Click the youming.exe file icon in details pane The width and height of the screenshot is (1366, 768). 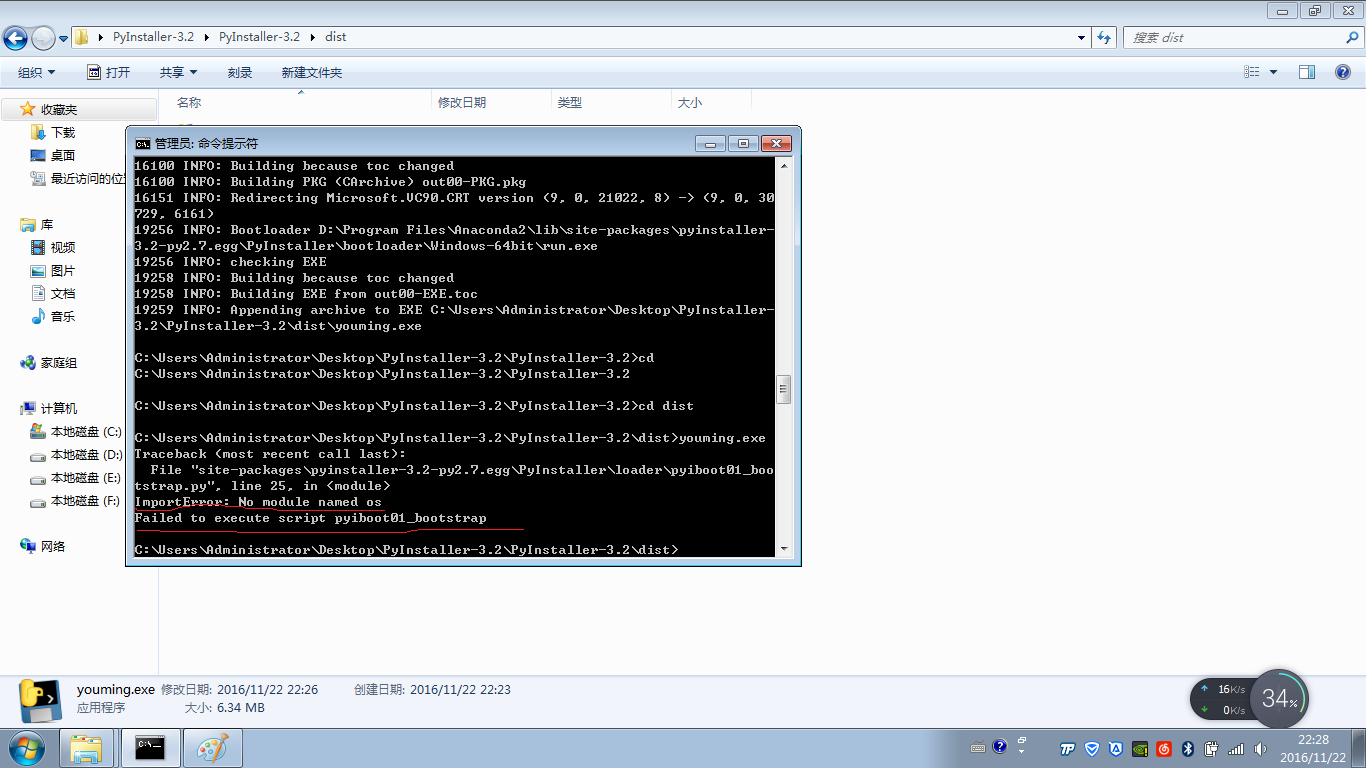pyautogui.click(x=40, y=700)
